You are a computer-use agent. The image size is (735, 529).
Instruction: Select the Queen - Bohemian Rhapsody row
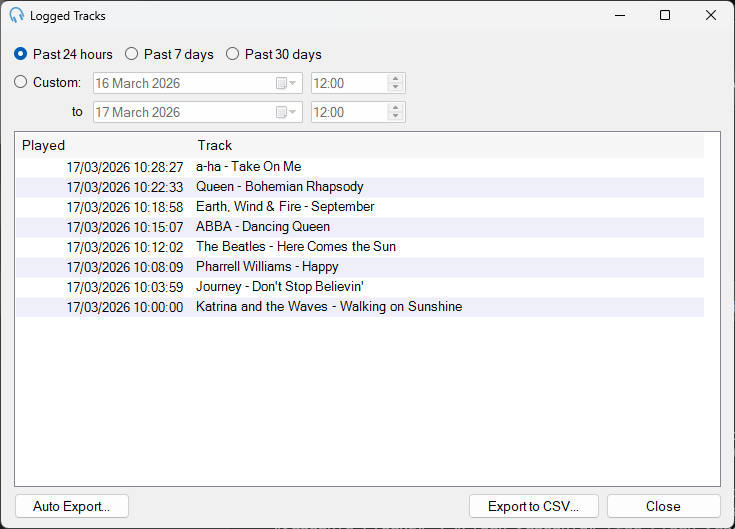(x=360, y=187)
